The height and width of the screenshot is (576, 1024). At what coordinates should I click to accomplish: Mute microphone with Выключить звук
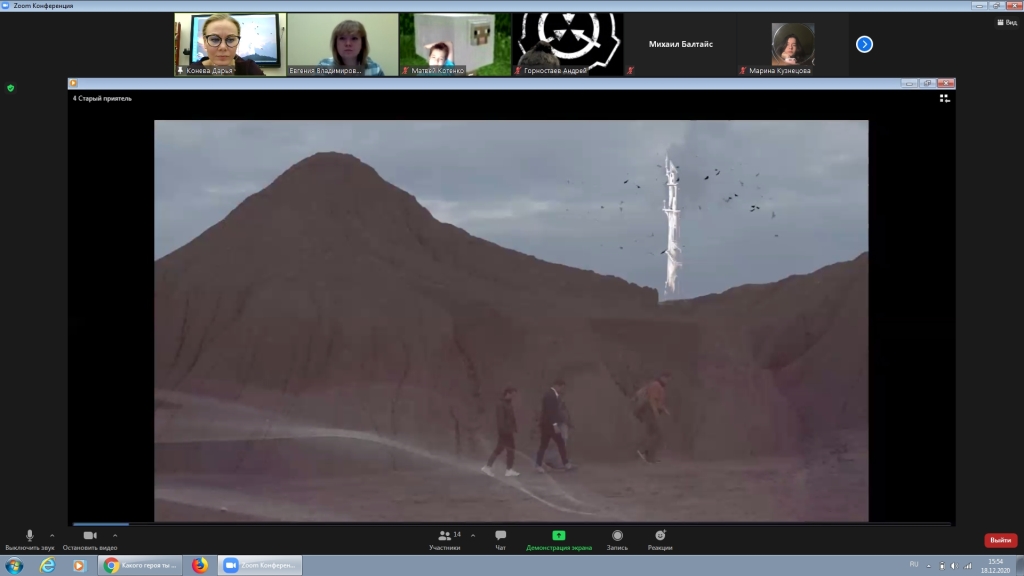(x=29, y=539)
